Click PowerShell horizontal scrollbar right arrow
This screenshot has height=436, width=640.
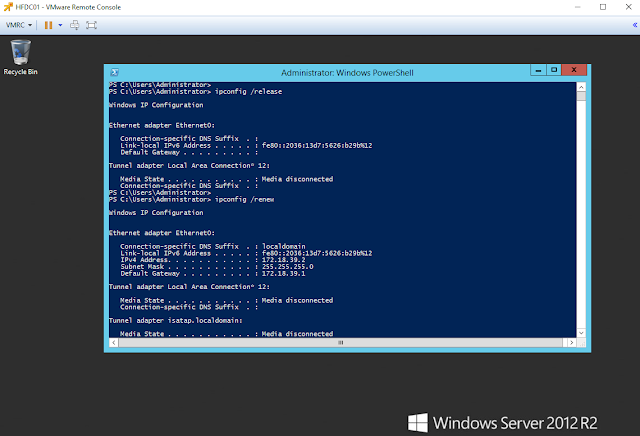tap(571, 343)
